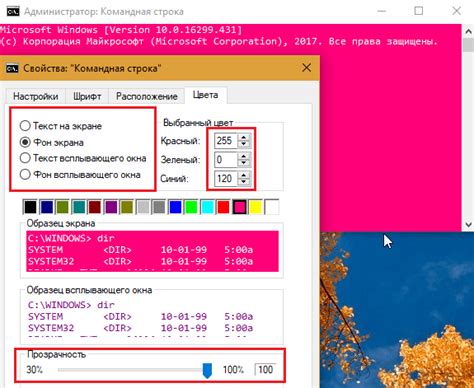Open the Настройки tab
The width and height of the screenshot is (474, 388).
tap(36, 96)
